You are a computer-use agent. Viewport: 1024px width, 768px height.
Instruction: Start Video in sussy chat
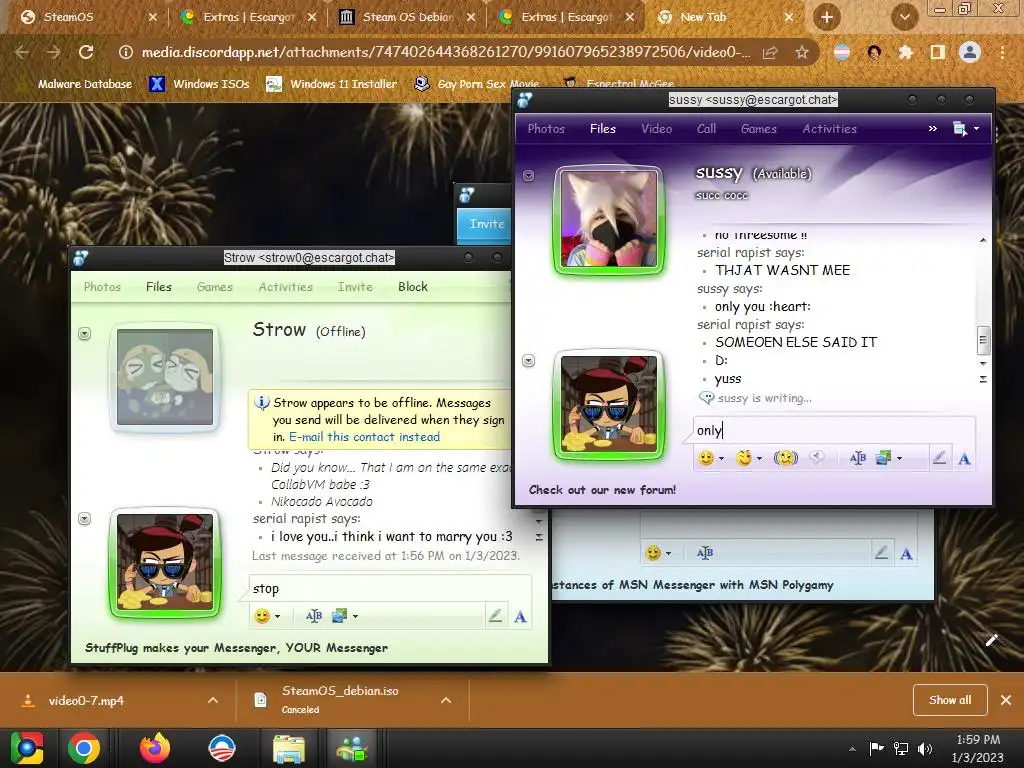pos(656,129)
